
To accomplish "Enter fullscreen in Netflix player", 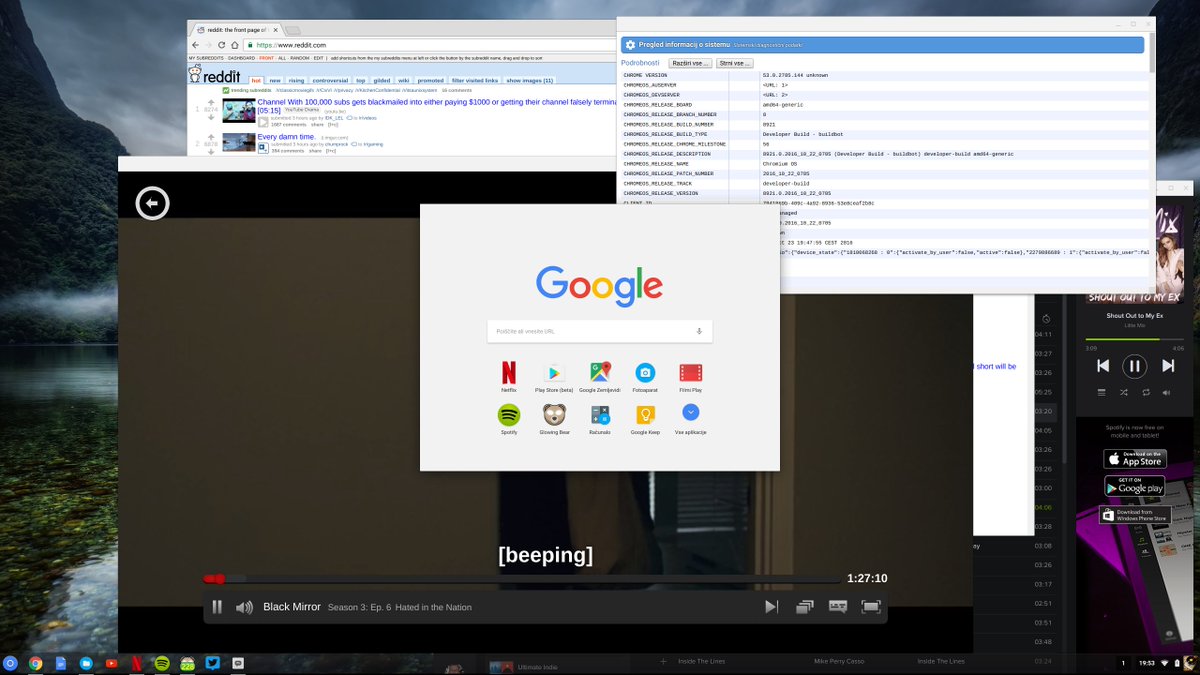I will coord(871,607).
